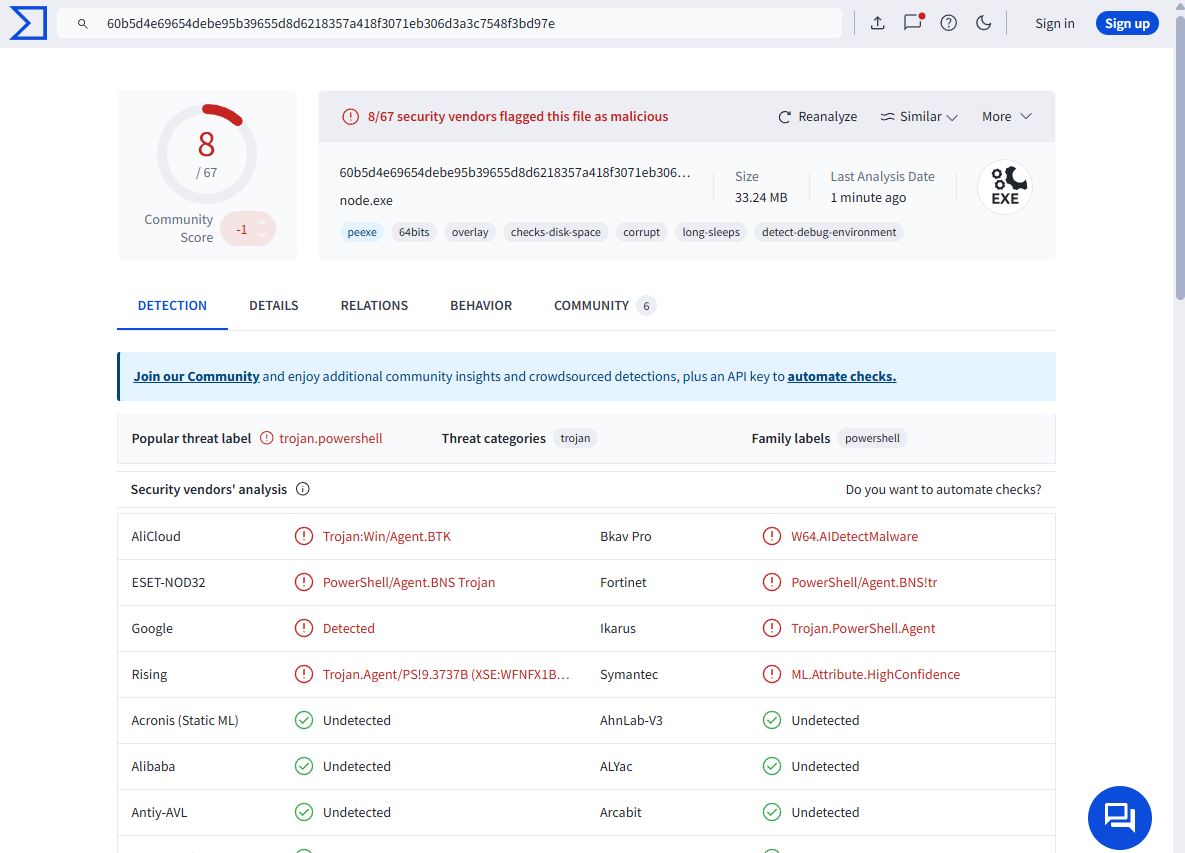Open the notifications chat icon

pos(912,23)
